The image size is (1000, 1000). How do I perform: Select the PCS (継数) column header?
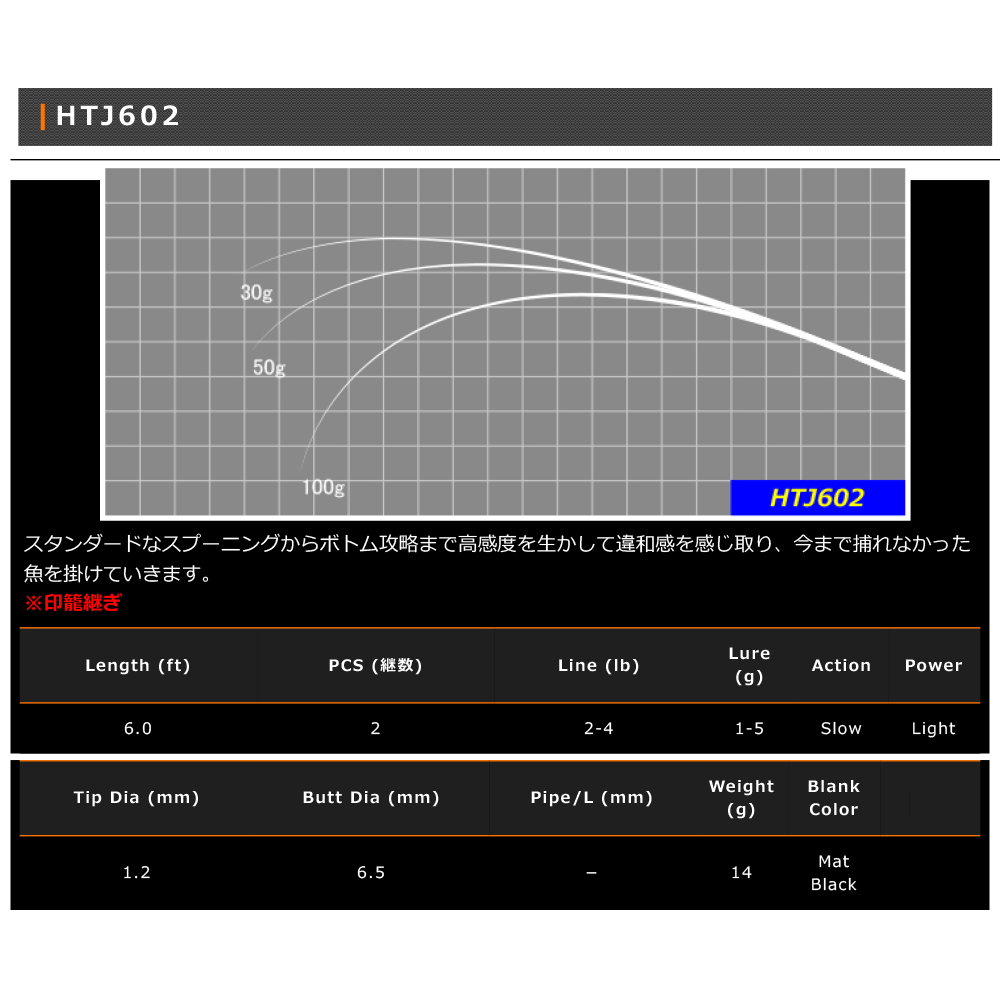(375, 666)
